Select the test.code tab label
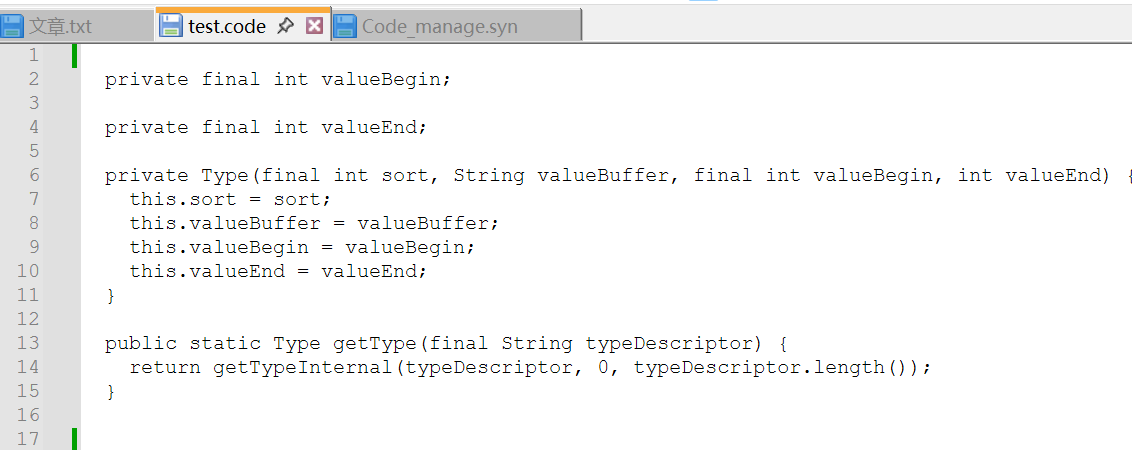 (x=227, y=26)
